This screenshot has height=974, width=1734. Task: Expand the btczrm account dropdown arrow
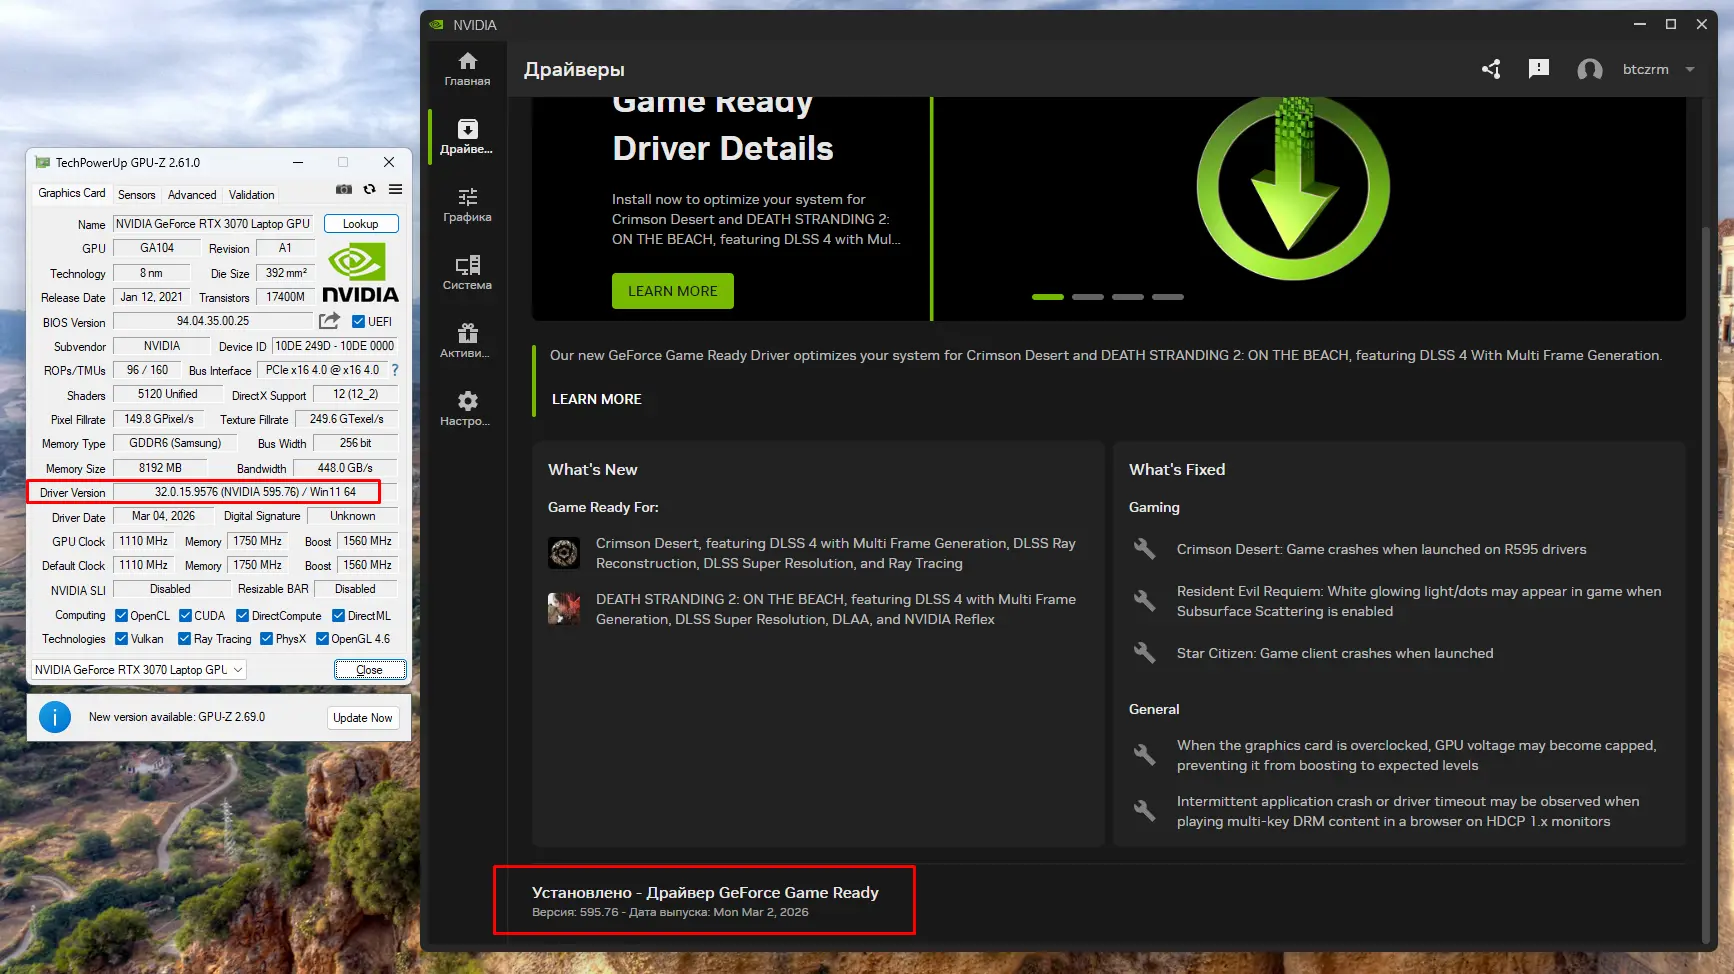1690,69
